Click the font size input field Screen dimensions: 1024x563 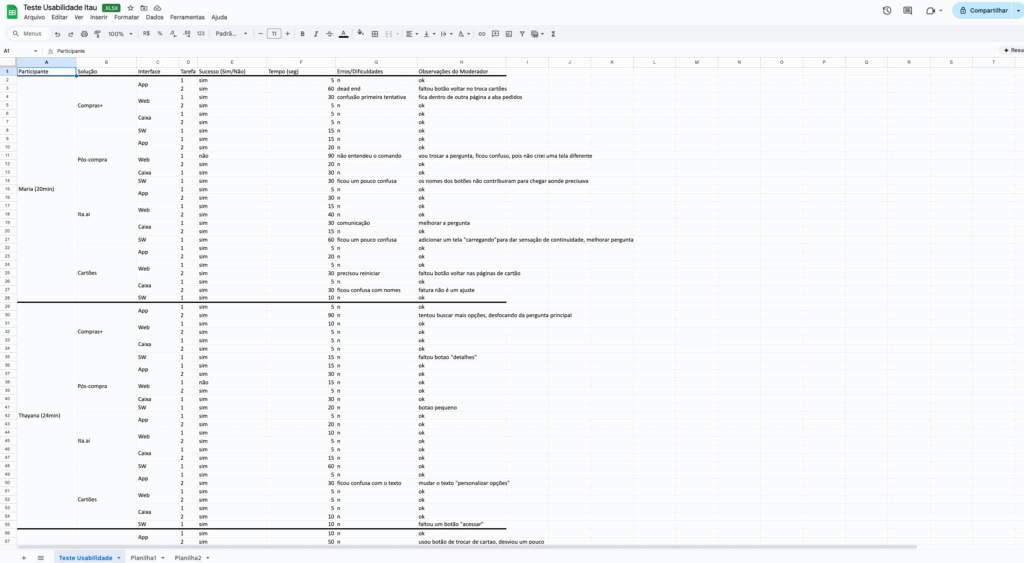click(274, 34)
